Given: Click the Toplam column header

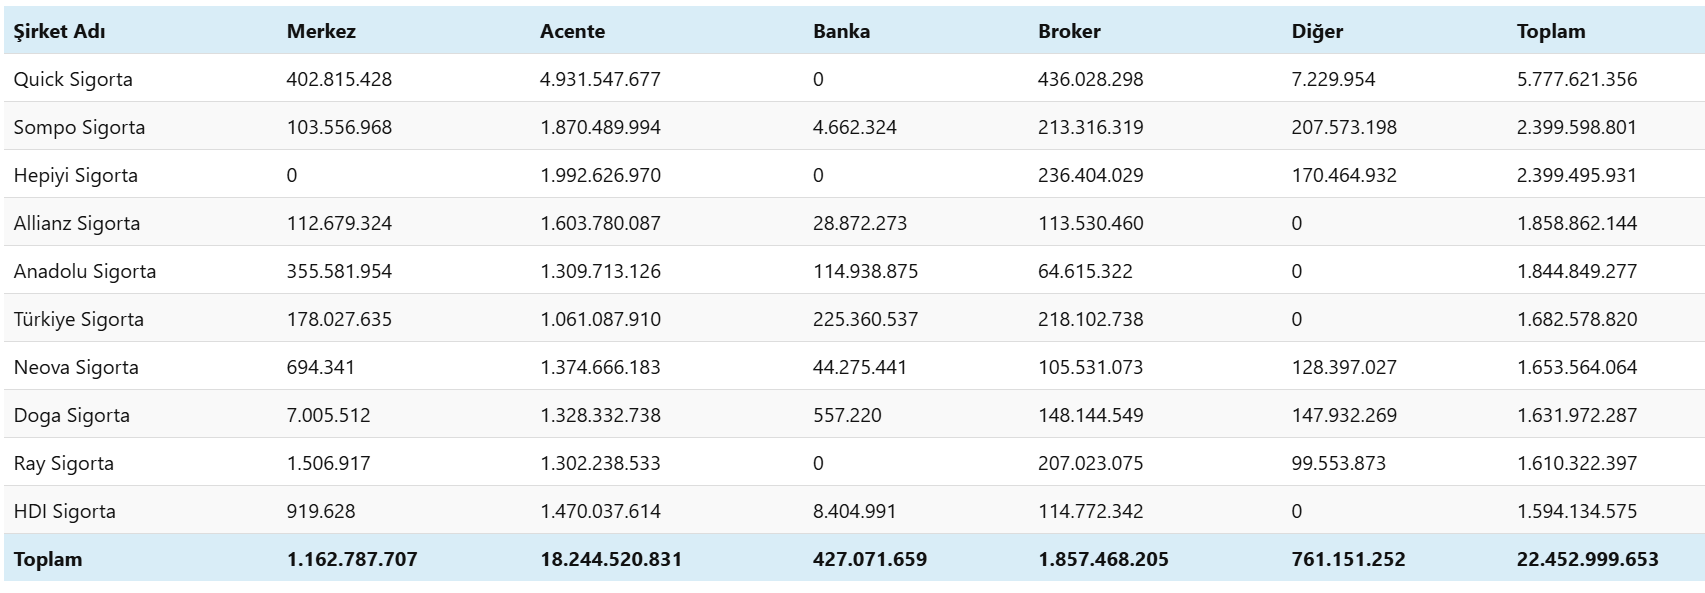Looking at the screenshot, I should (1551, 31).
